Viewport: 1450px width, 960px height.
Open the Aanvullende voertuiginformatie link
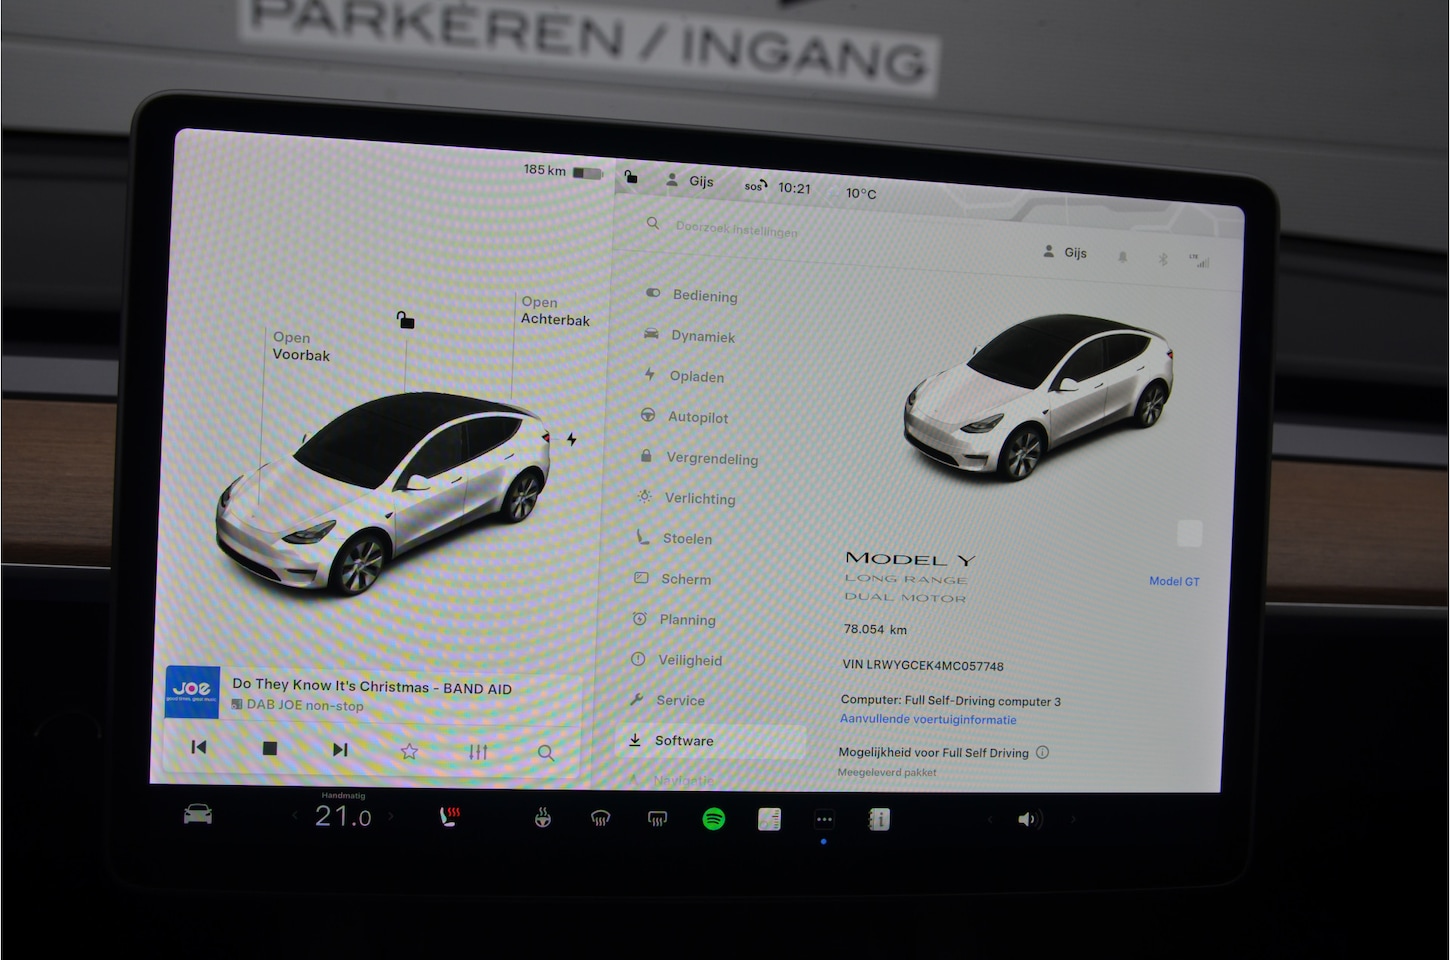(927, 719)
